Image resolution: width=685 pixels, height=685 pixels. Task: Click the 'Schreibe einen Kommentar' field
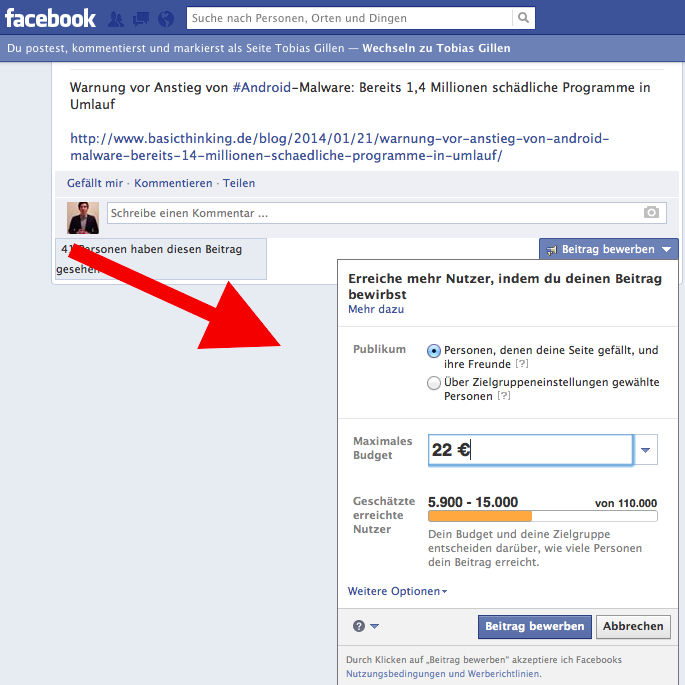[387, 213]
